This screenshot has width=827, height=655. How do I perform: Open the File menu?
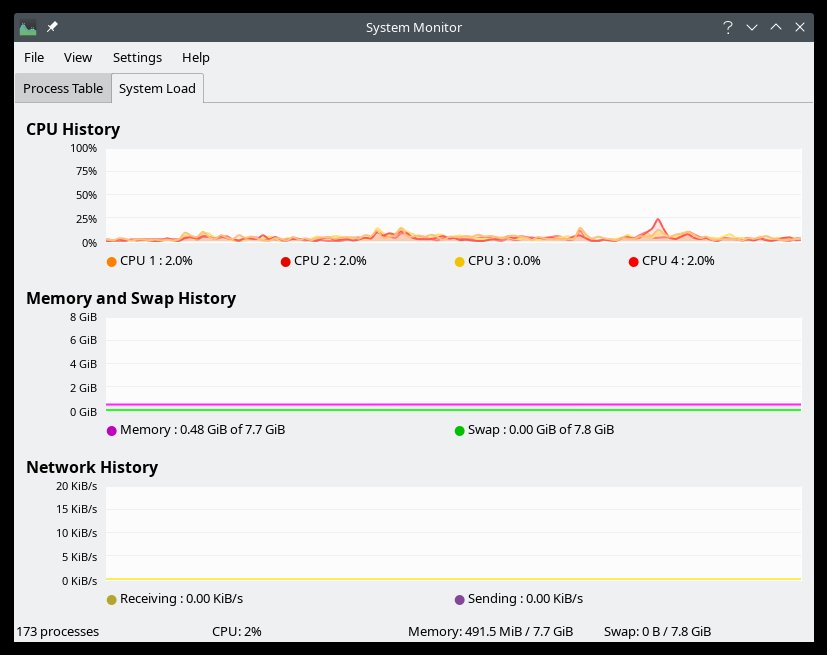[34, 57]
